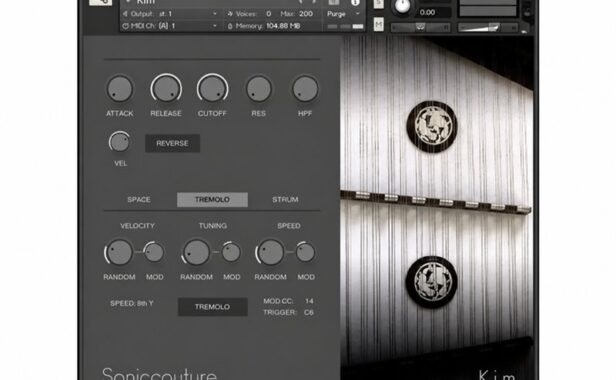This screenshot has height=380, width=616.
Task: Click the VELOCITY MOD knob
Action: pyautogui.click(x=154, y=252)
